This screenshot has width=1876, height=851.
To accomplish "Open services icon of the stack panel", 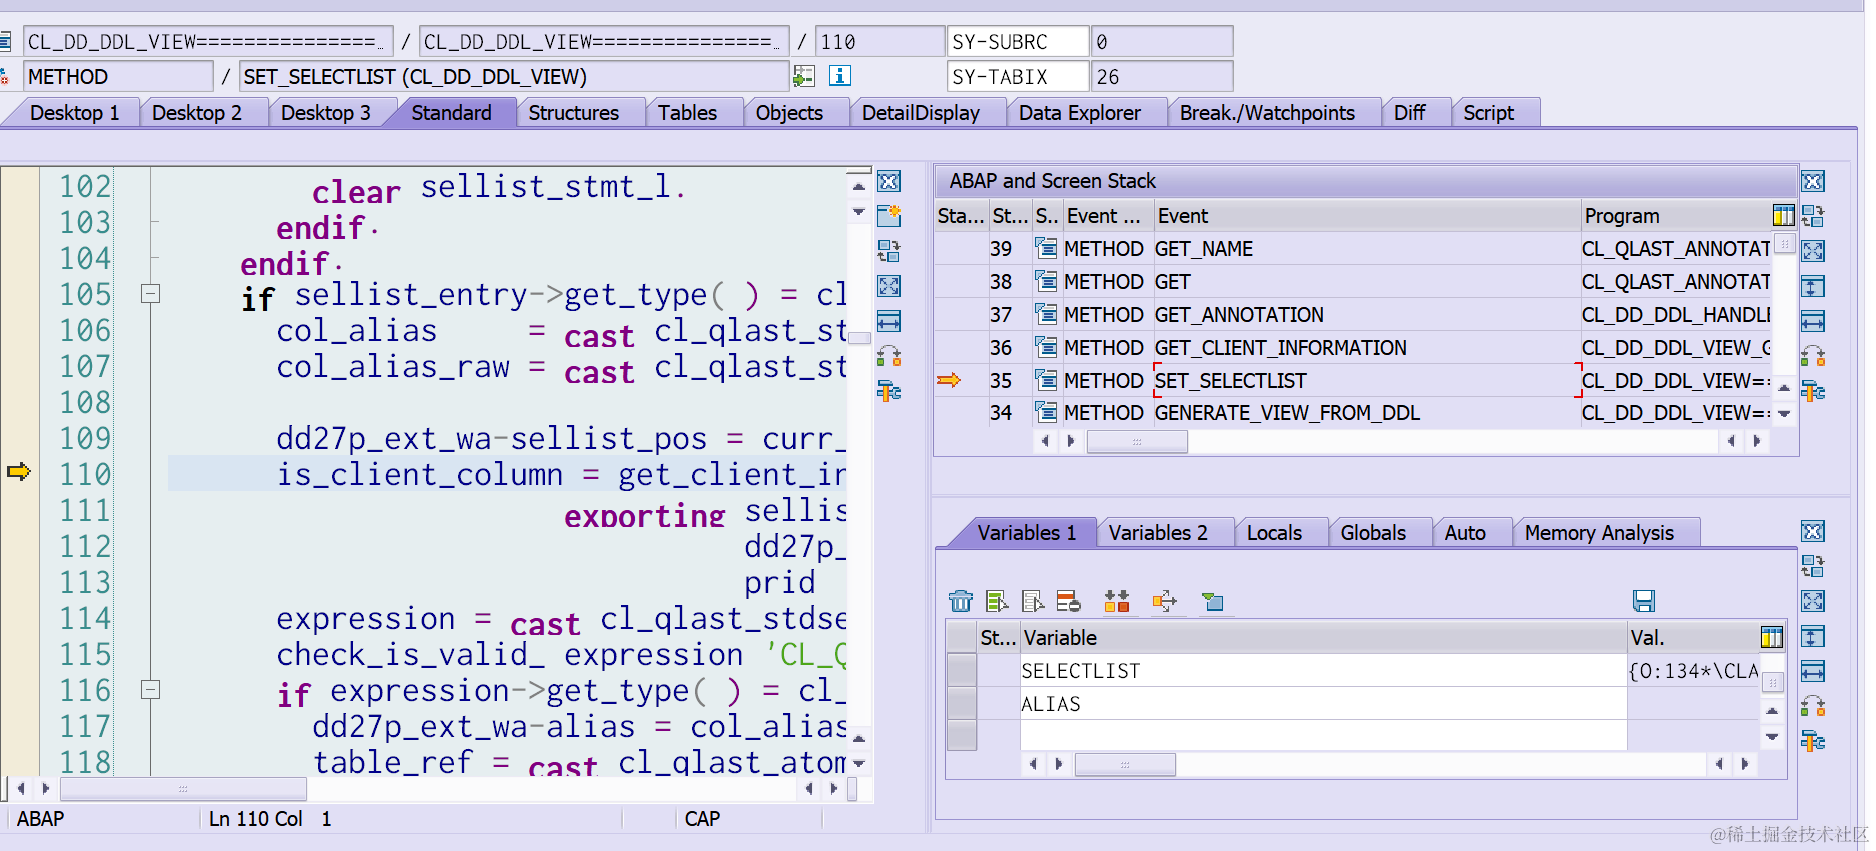I will pos(1813,391).
